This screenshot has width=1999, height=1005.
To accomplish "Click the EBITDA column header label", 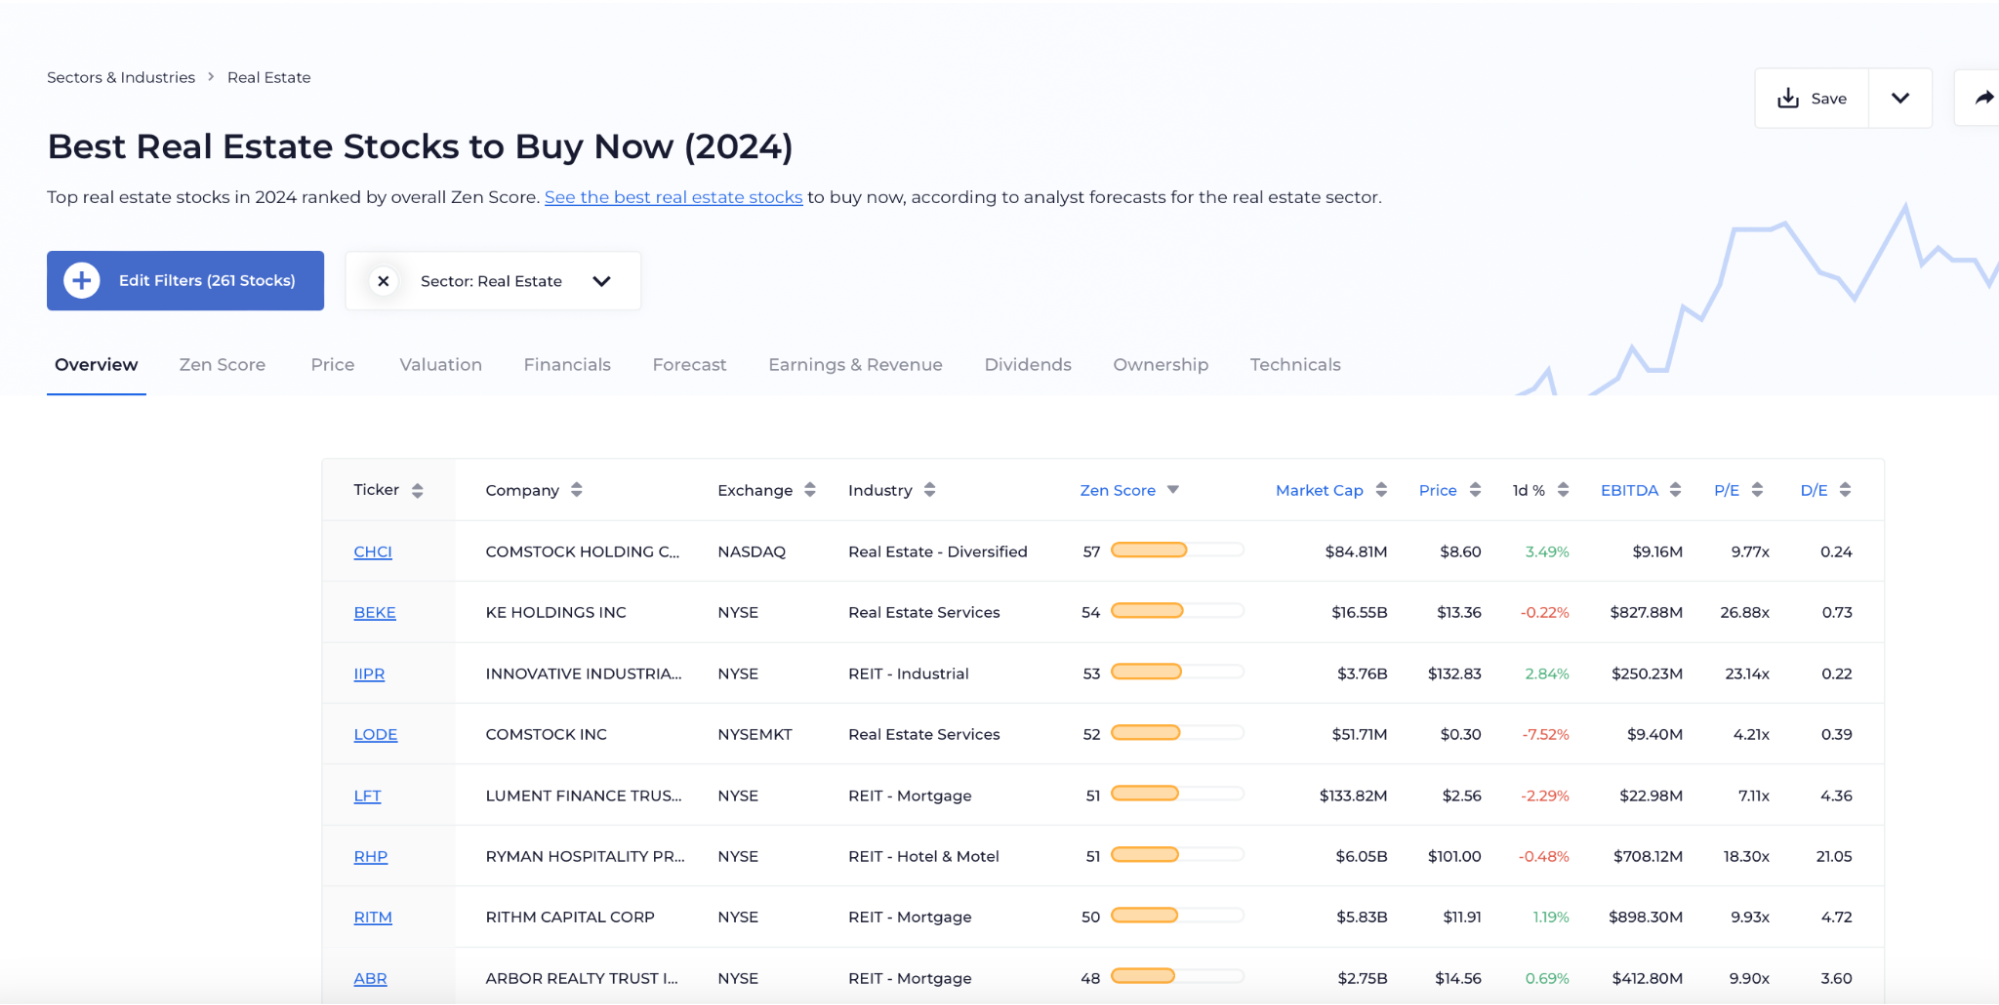I will coord(1629,490).
